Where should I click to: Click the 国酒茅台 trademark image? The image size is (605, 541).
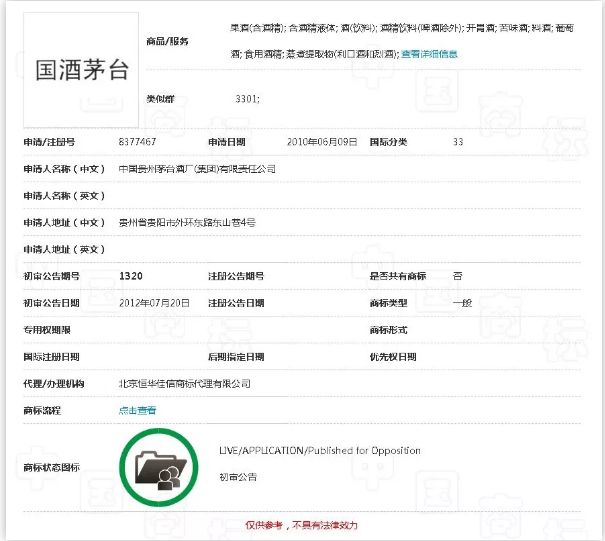pyautogui.click(x=81, y=70)
